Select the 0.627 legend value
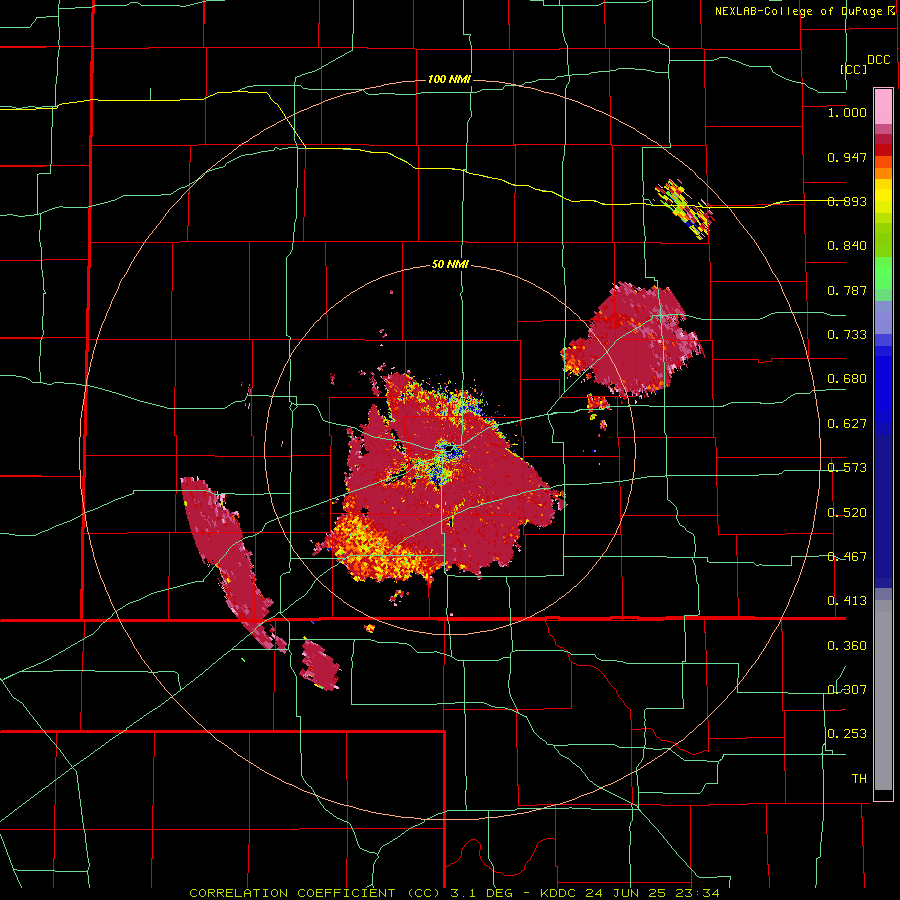The image size is (900, 900). click(x=847, y=424)
